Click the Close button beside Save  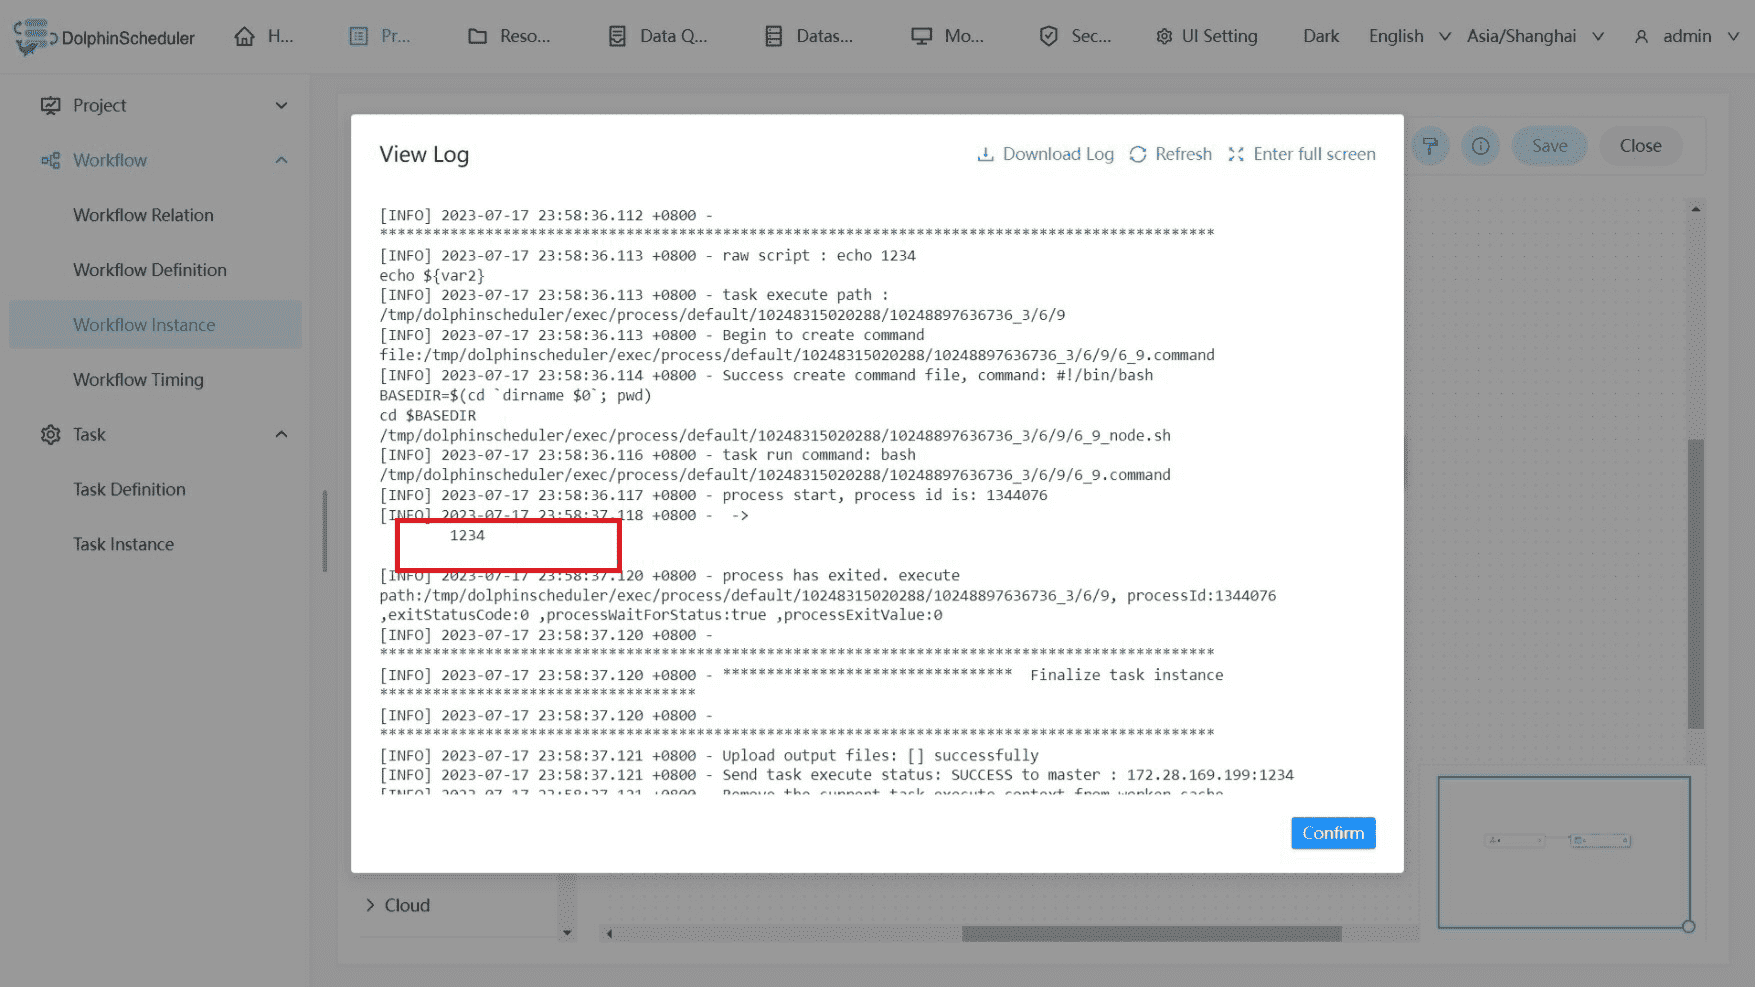pos(1640,146)
